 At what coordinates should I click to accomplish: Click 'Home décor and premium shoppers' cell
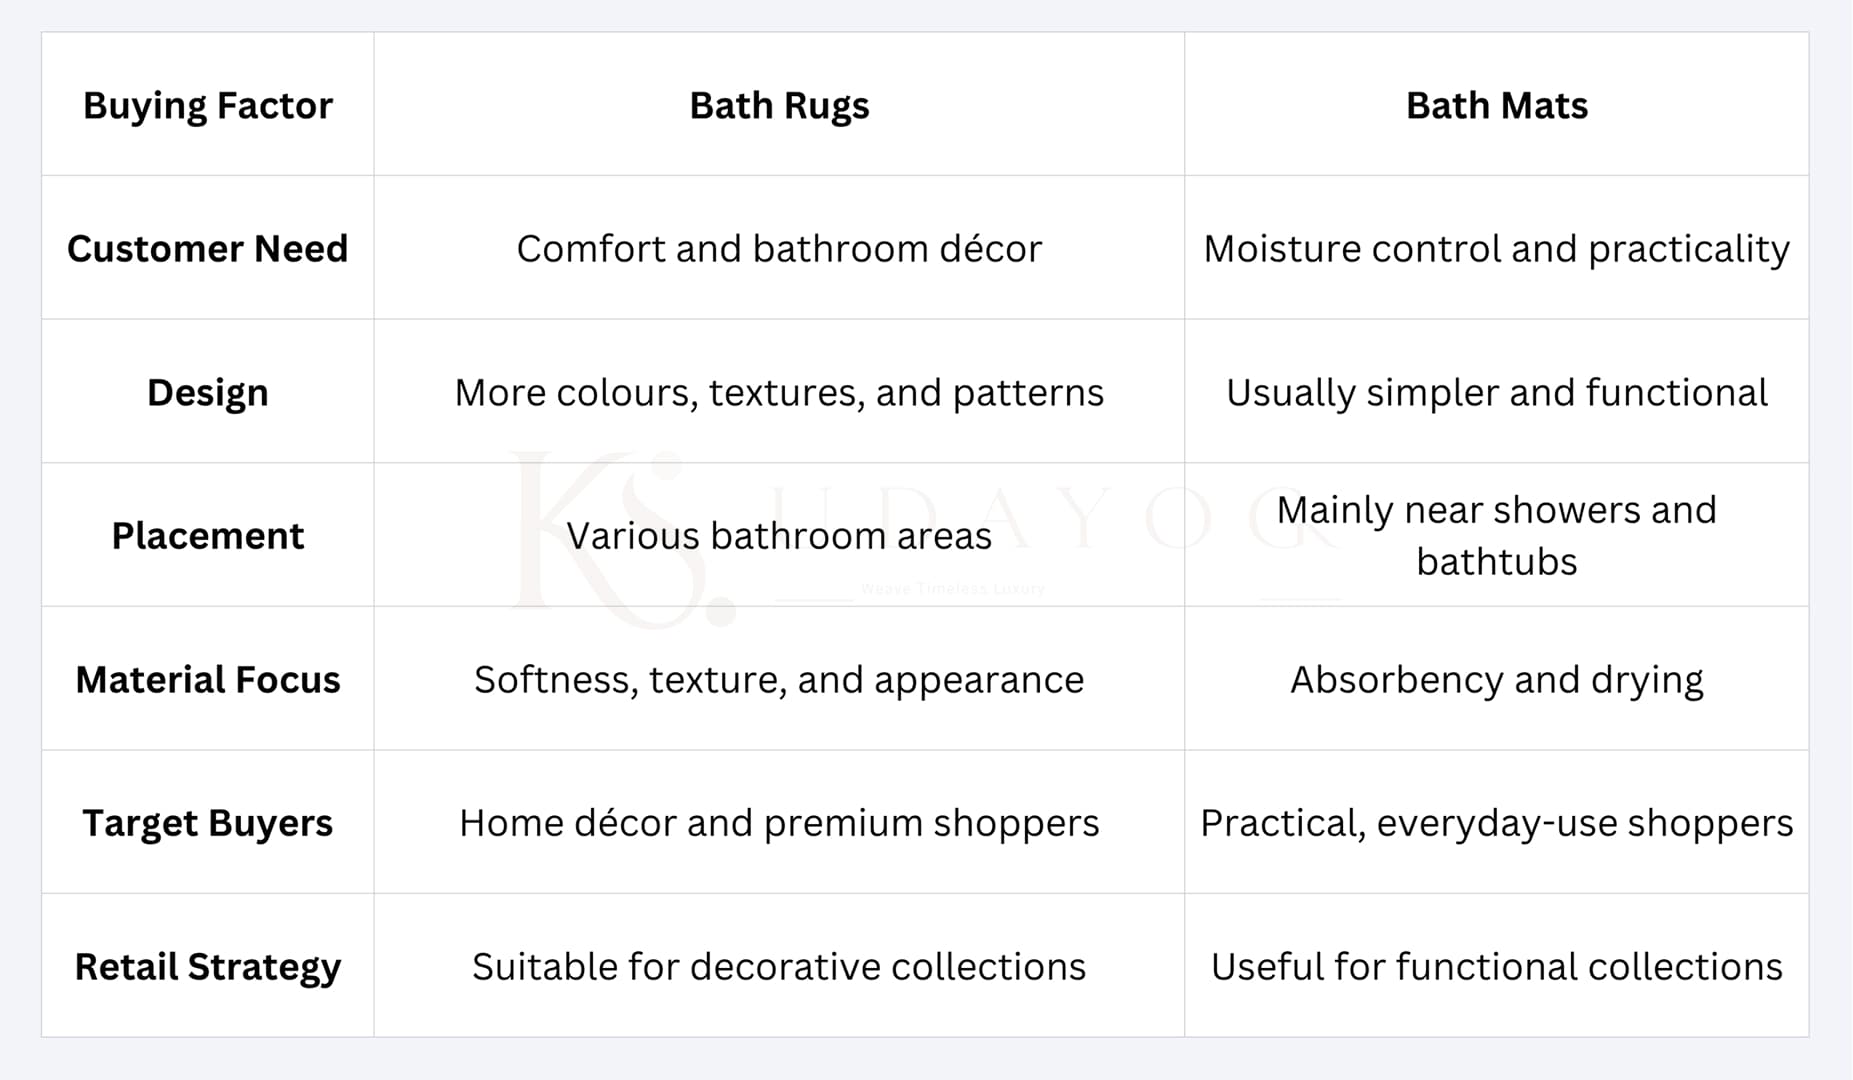click(779, 822)
